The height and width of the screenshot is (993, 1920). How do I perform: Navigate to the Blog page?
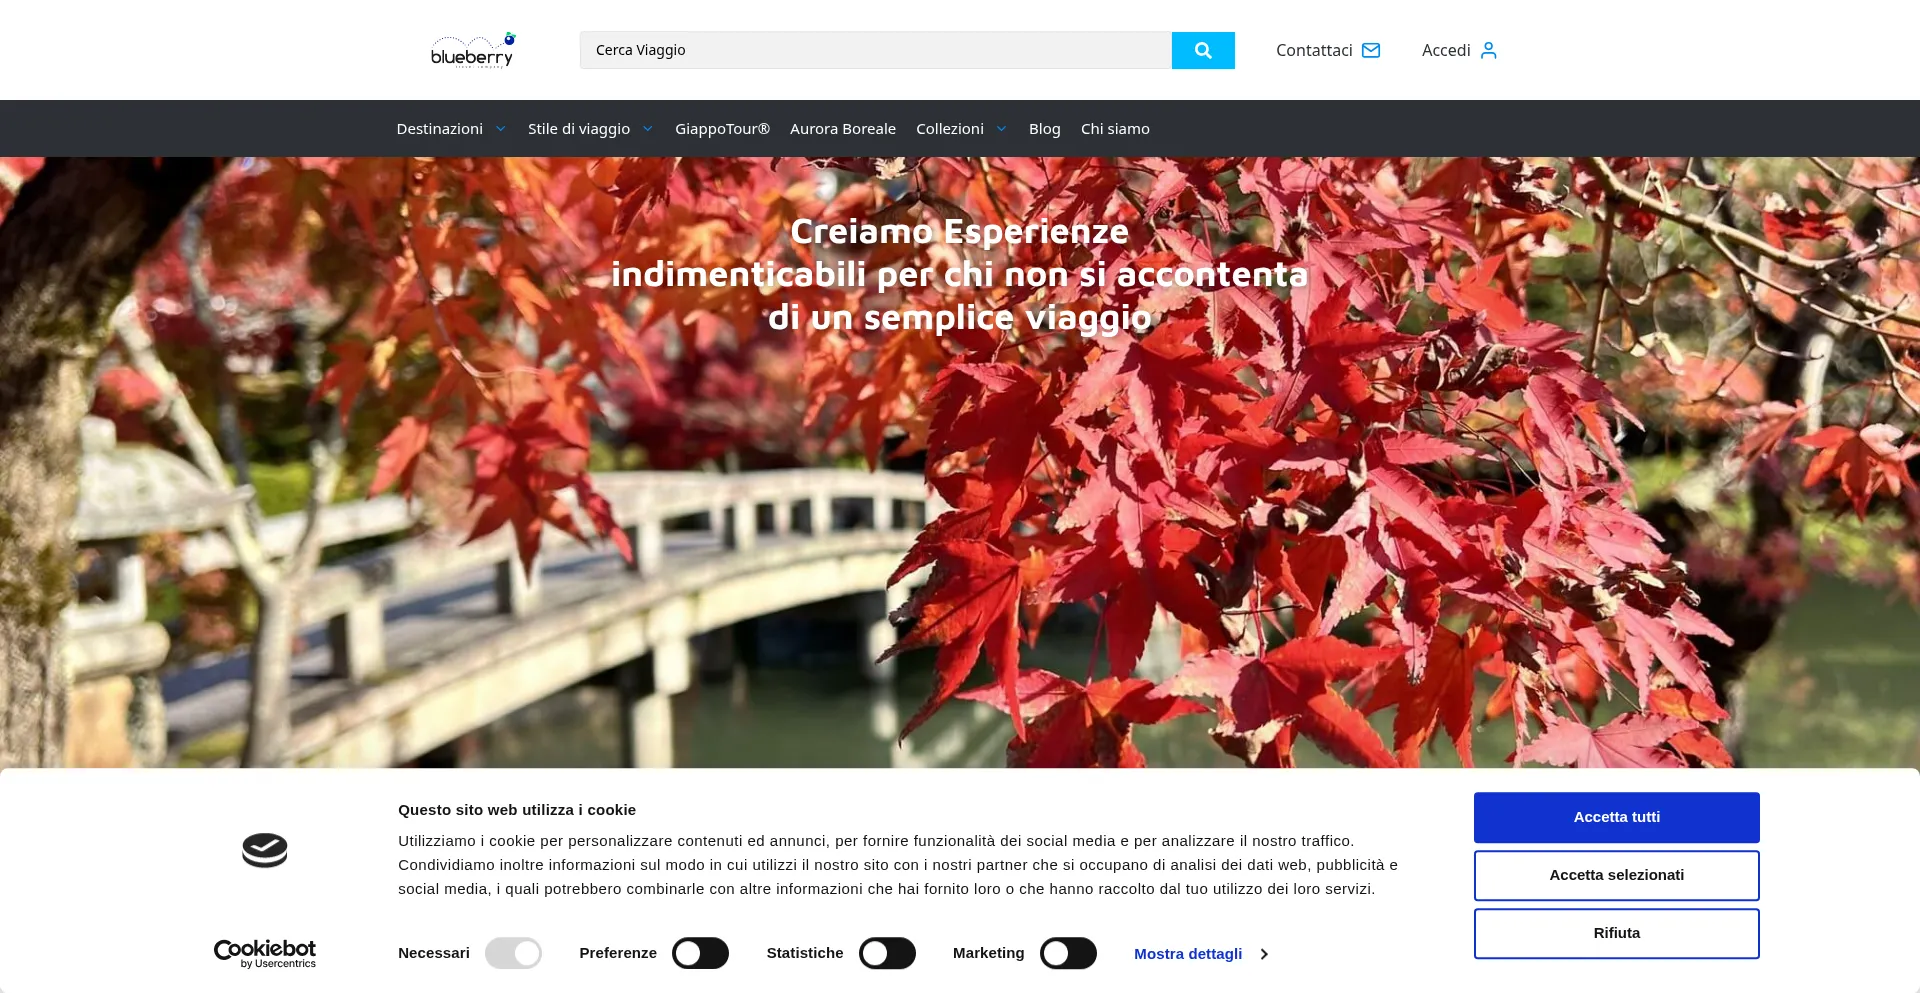pos(1045,129)
